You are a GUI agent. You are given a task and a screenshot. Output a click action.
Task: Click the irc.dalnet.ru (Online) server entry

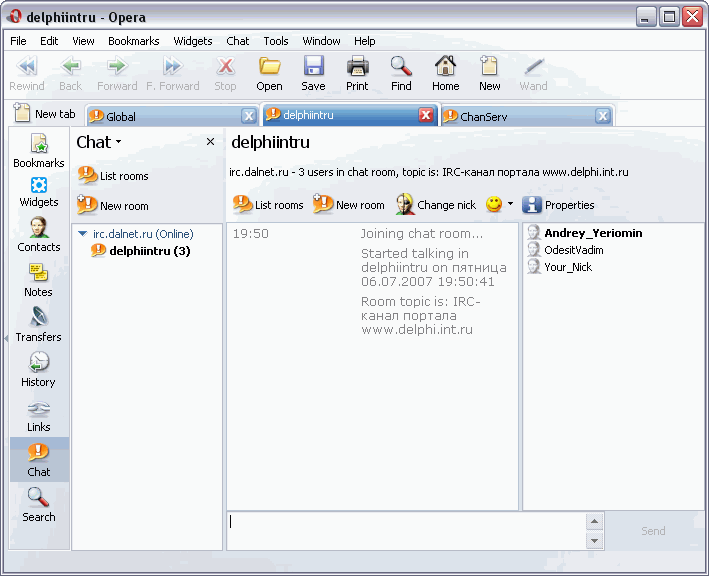coord(143,234)
